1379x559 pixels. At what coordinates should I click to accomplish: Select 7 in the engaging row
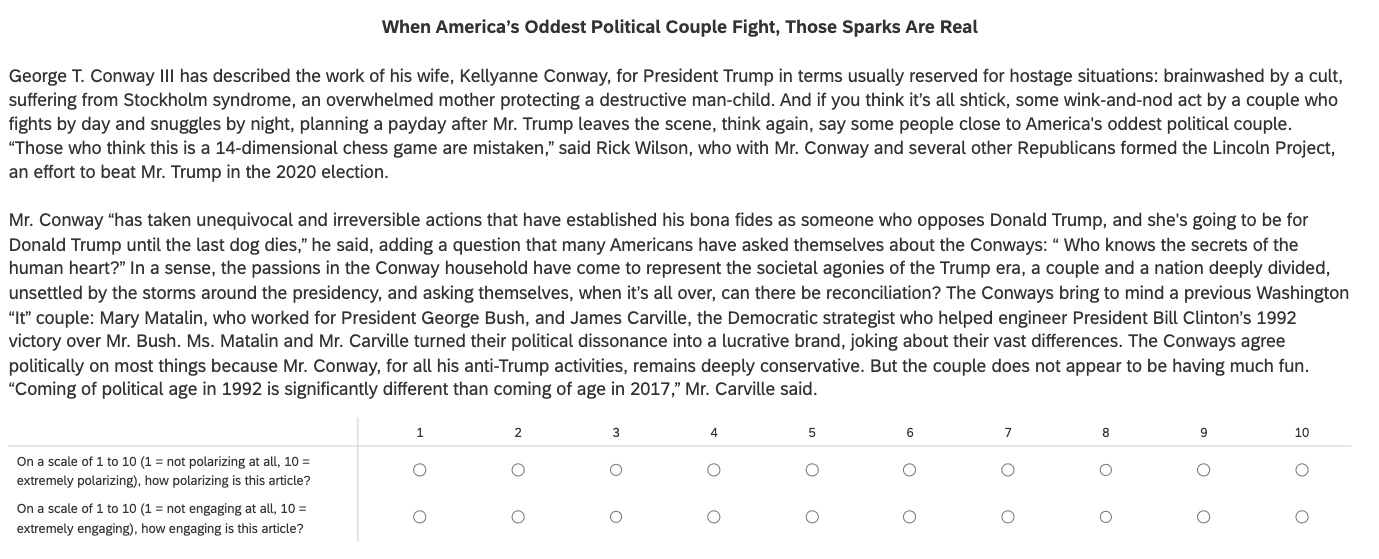coord(1008,517)
